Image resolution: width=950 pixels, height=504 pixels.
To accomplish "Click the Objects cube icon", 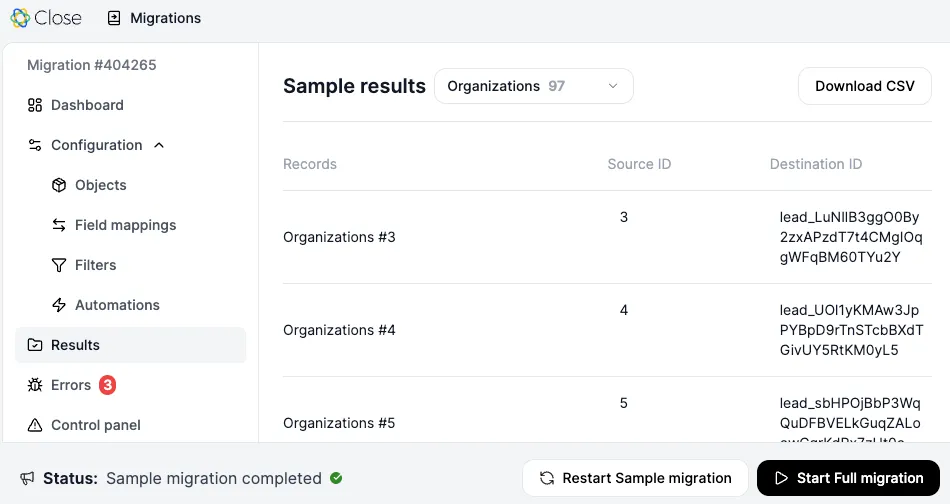I will click(59, 185).
